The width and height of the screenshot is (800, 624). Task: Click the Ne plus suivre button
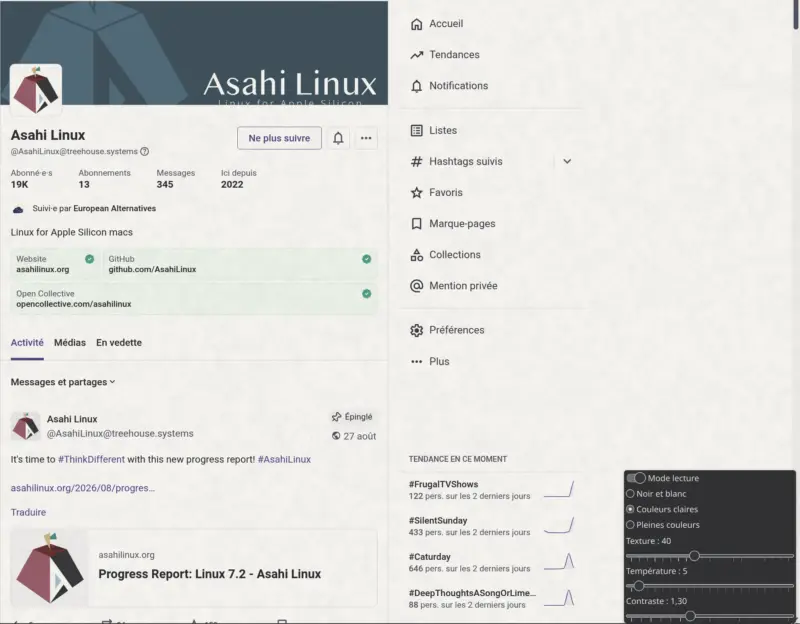tap(279, 138)
